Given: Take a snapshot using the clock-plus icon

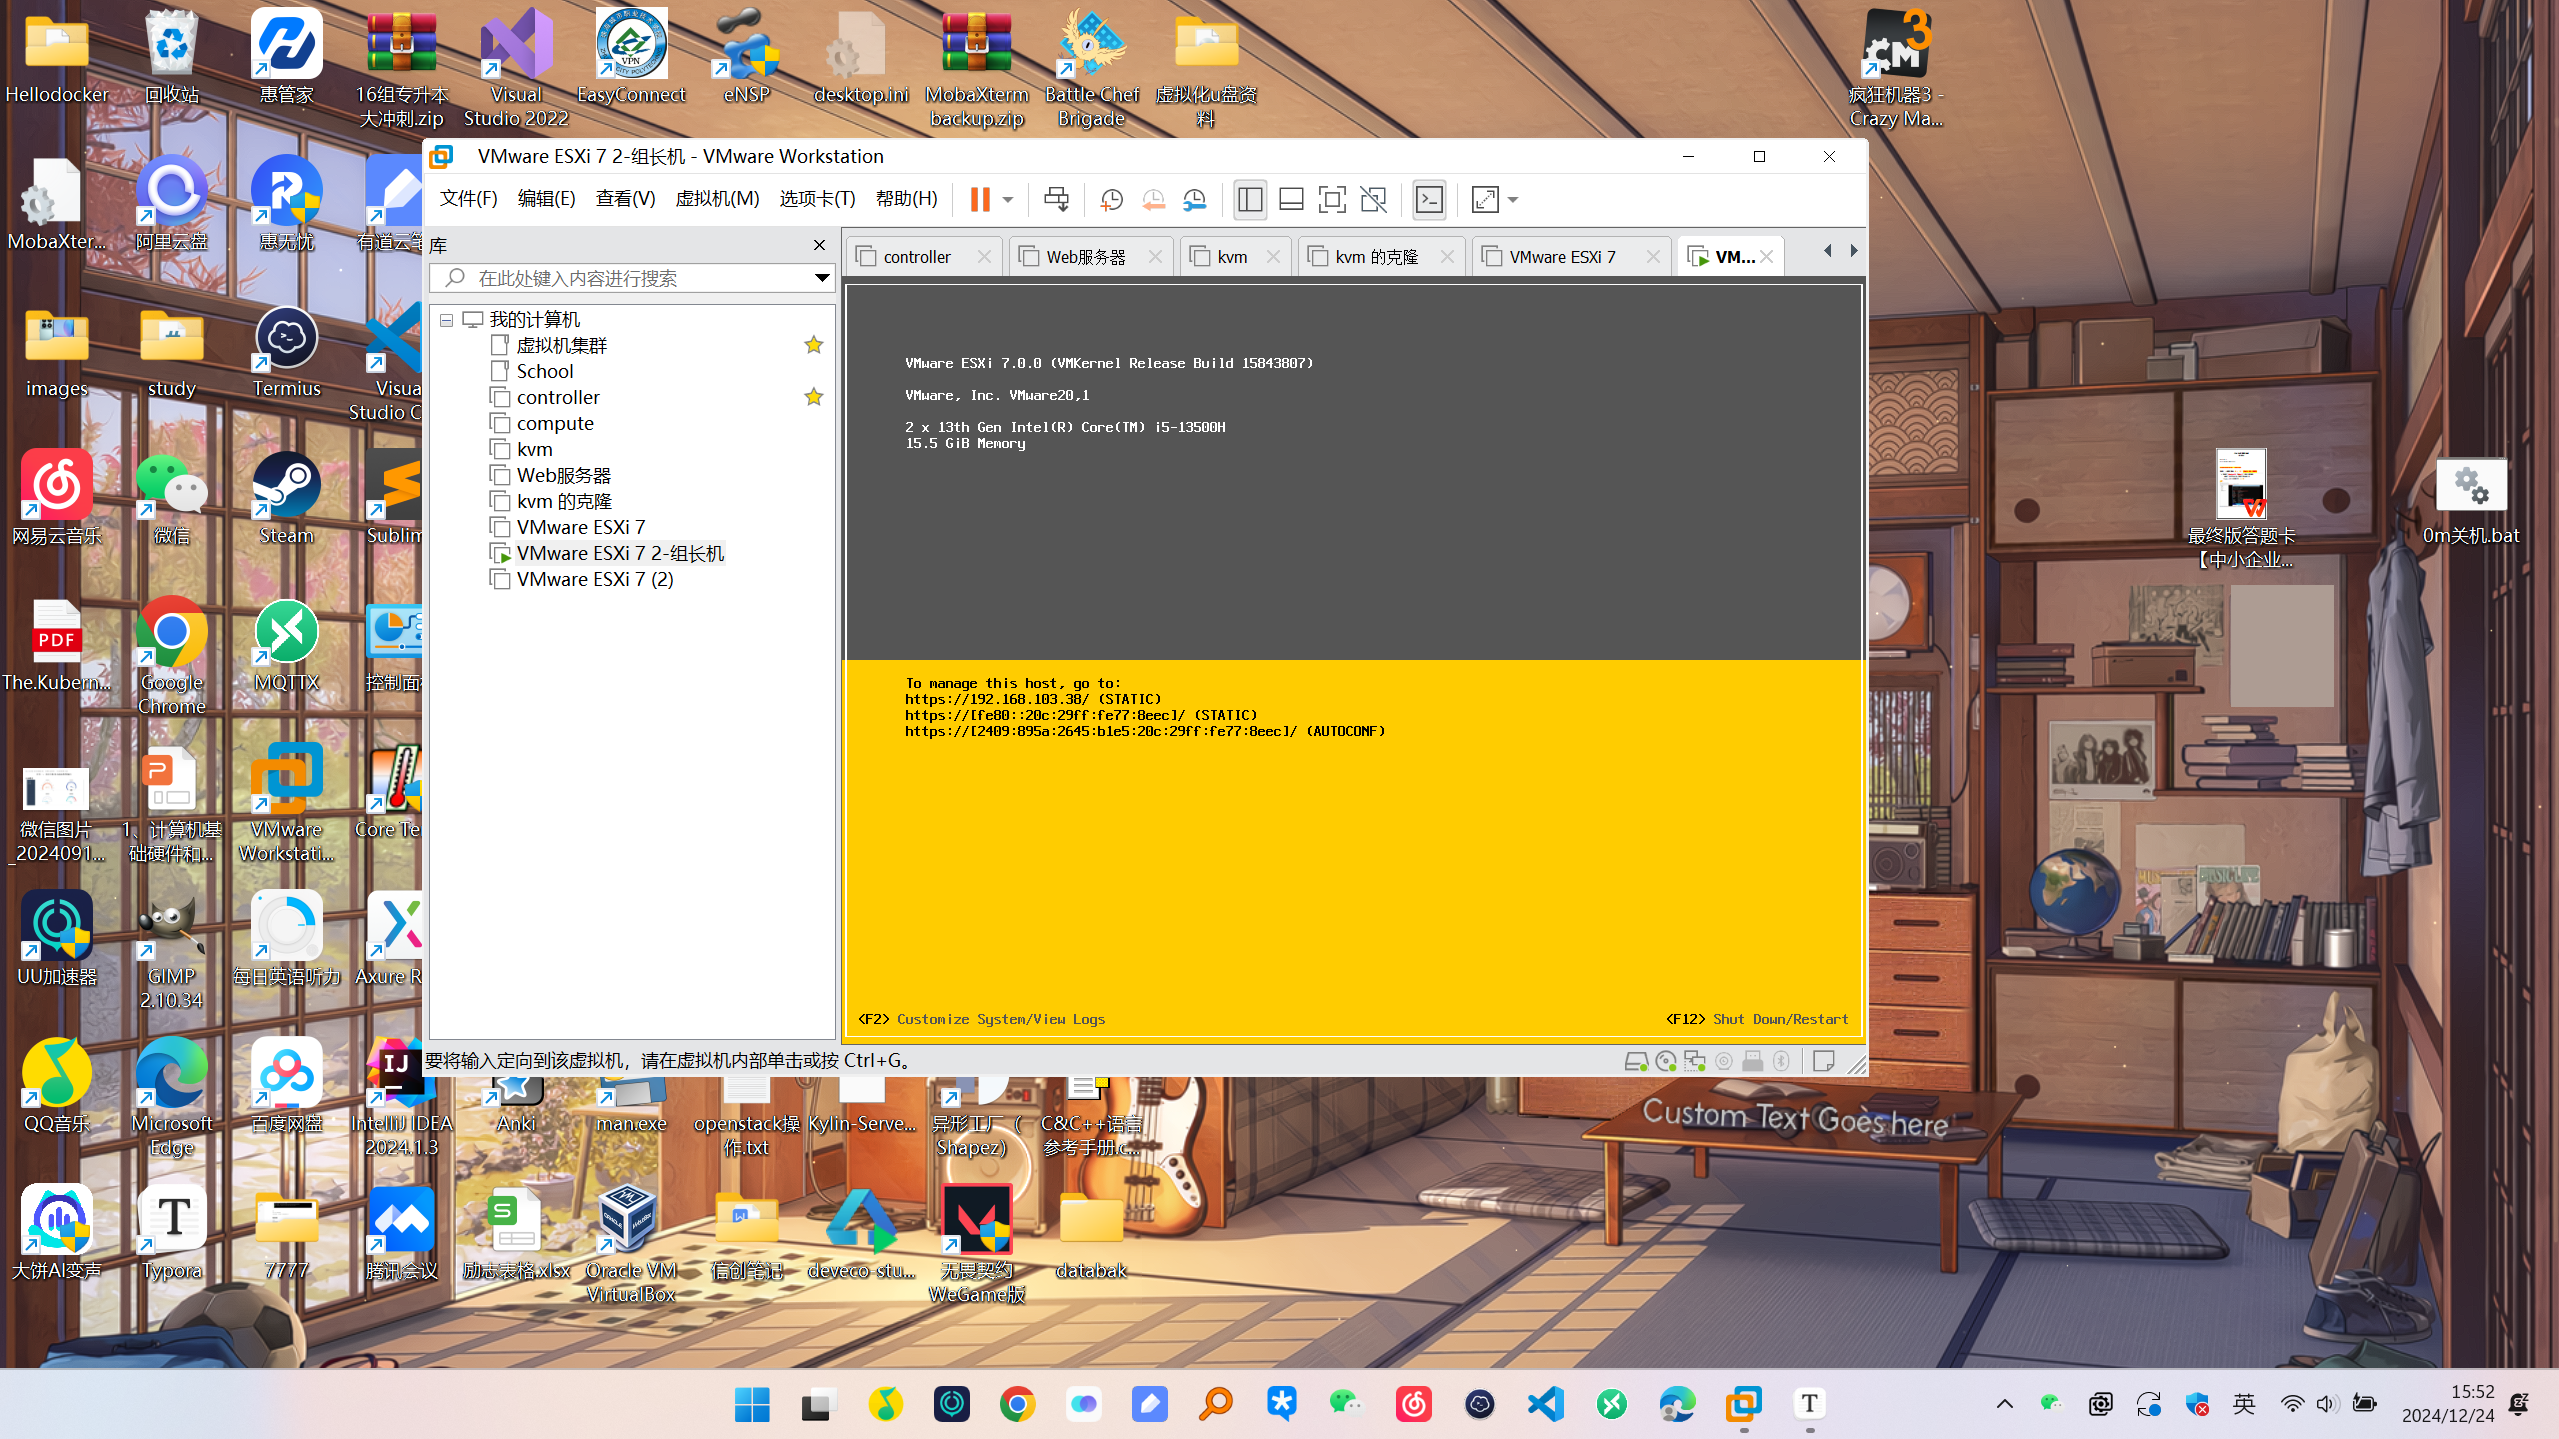Looking at the screenshot, I should [1111, 200].
